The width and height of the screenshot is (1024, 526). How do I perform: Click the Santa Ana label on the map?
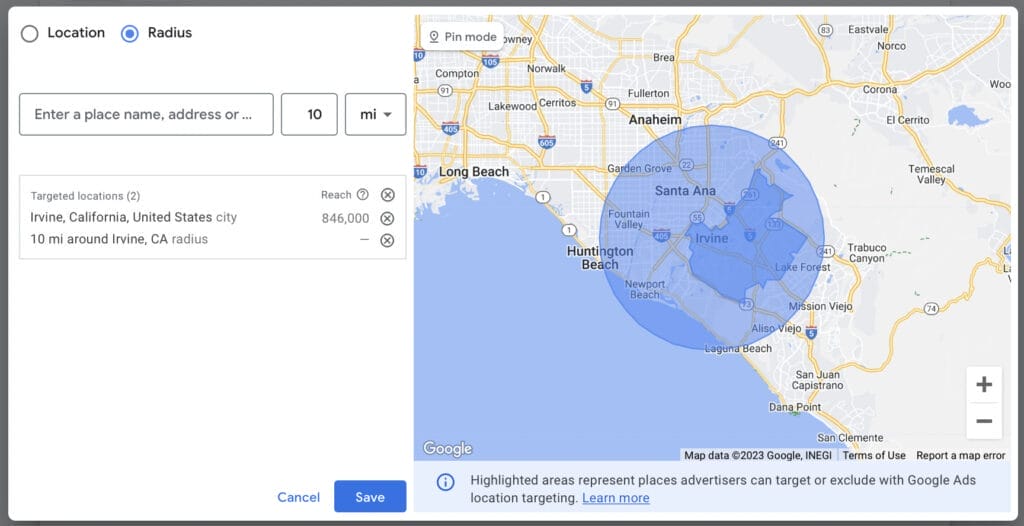click(685, 191)
